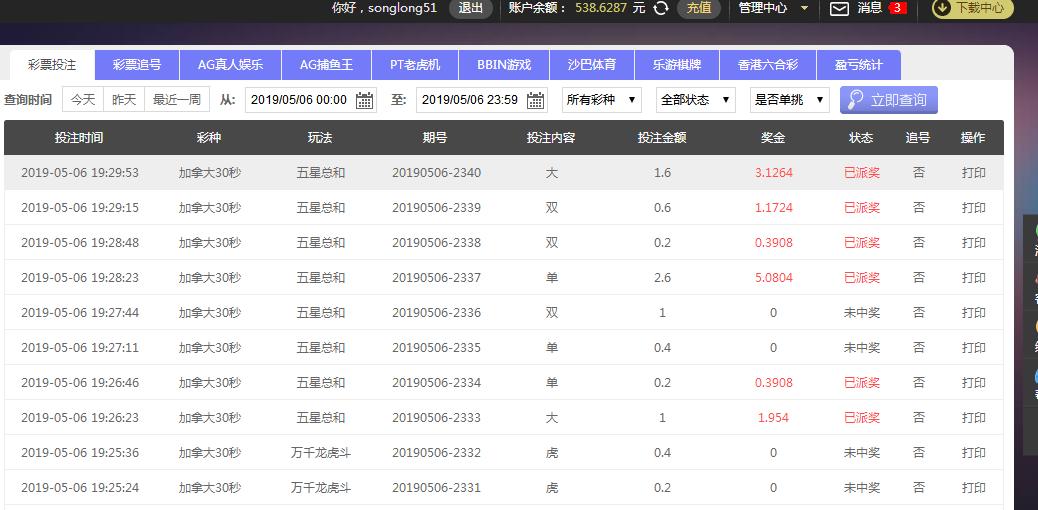Click the 投注时间 column header
This screenshot has width=1038, height=510.
[x=79, y=138]
